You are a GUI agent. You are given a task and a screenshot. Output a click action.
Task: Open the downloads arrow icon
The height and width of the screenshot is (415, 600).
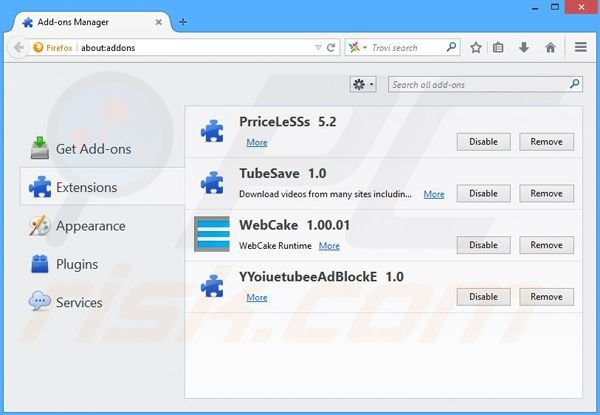[524, 47]
